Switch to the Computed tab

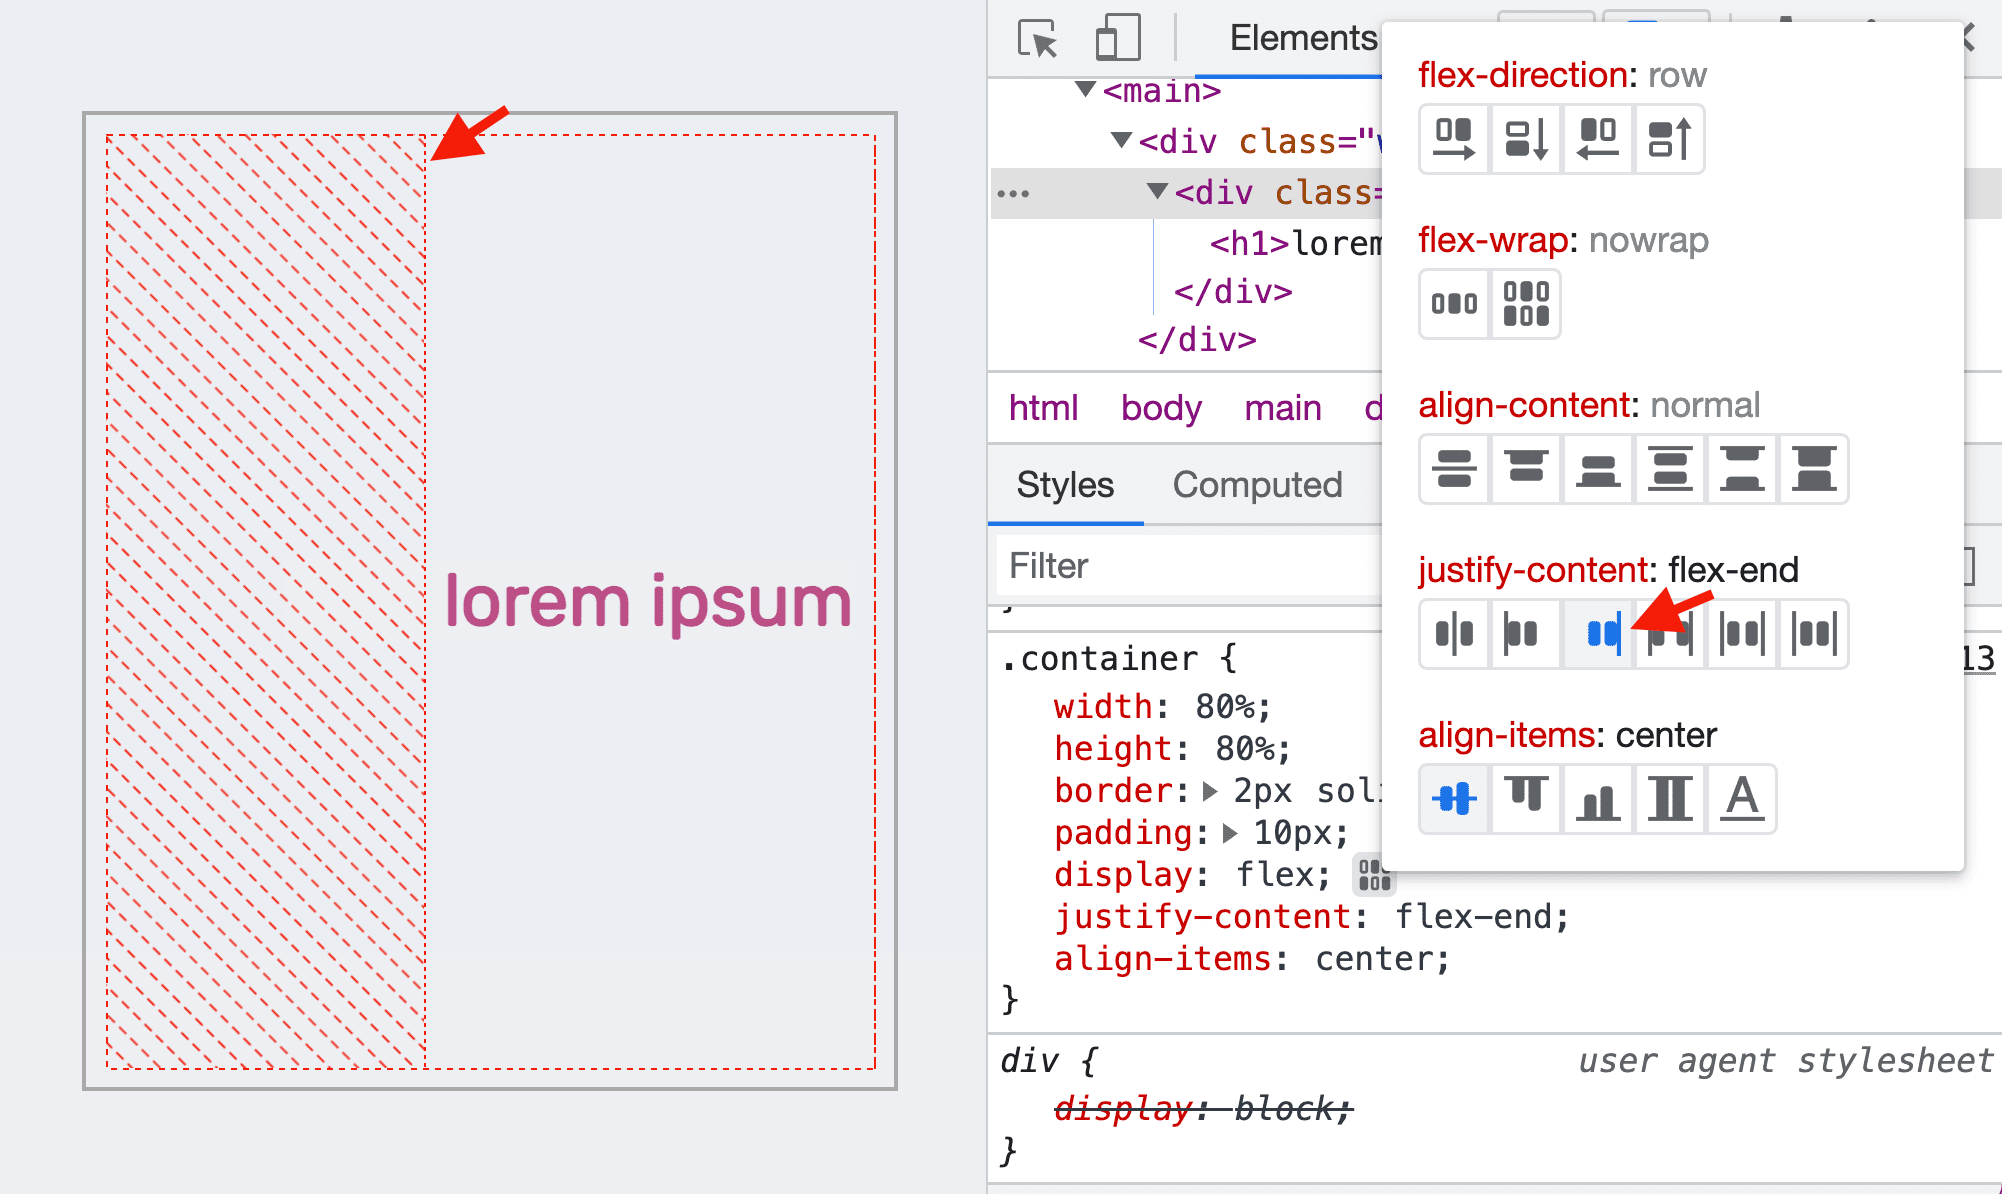pyautogui.click(x=1257, y=485)
